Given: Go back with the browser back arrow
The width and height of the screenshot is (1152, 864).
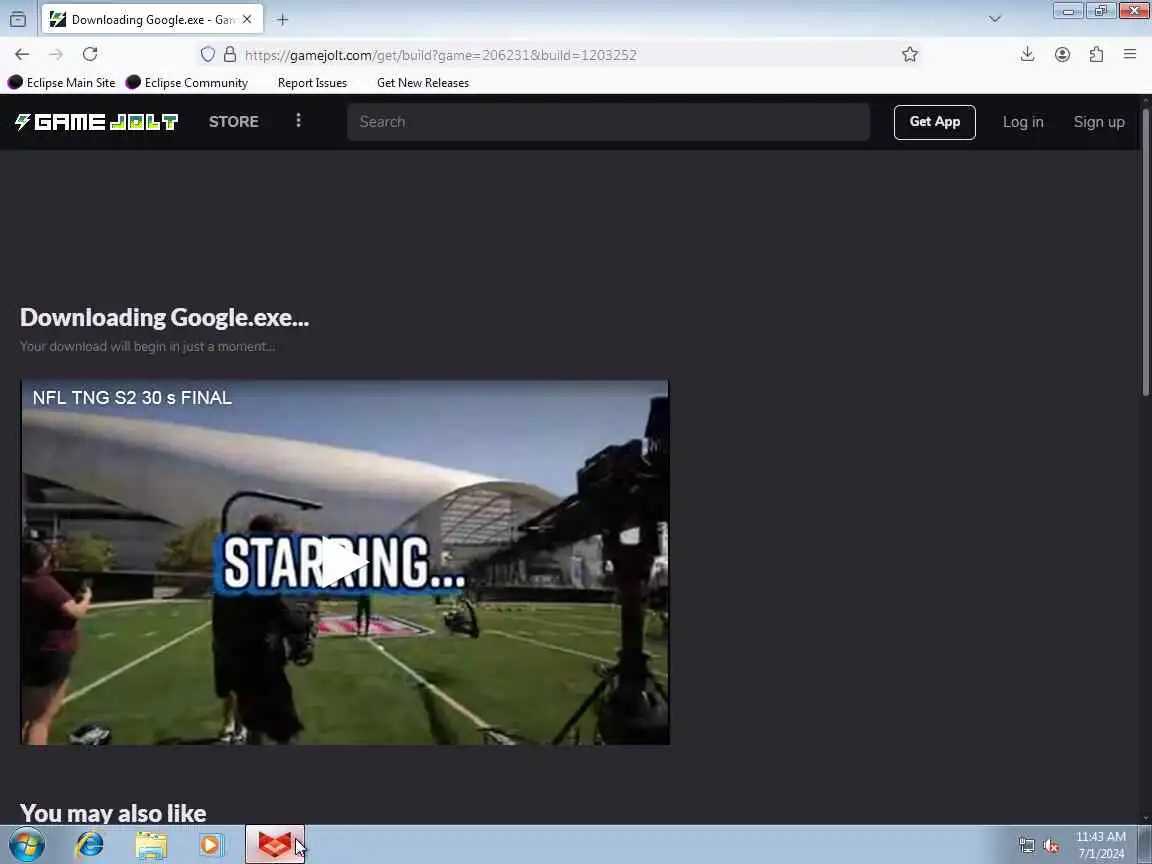Looking at the screenshot, I should pos(22,54).
